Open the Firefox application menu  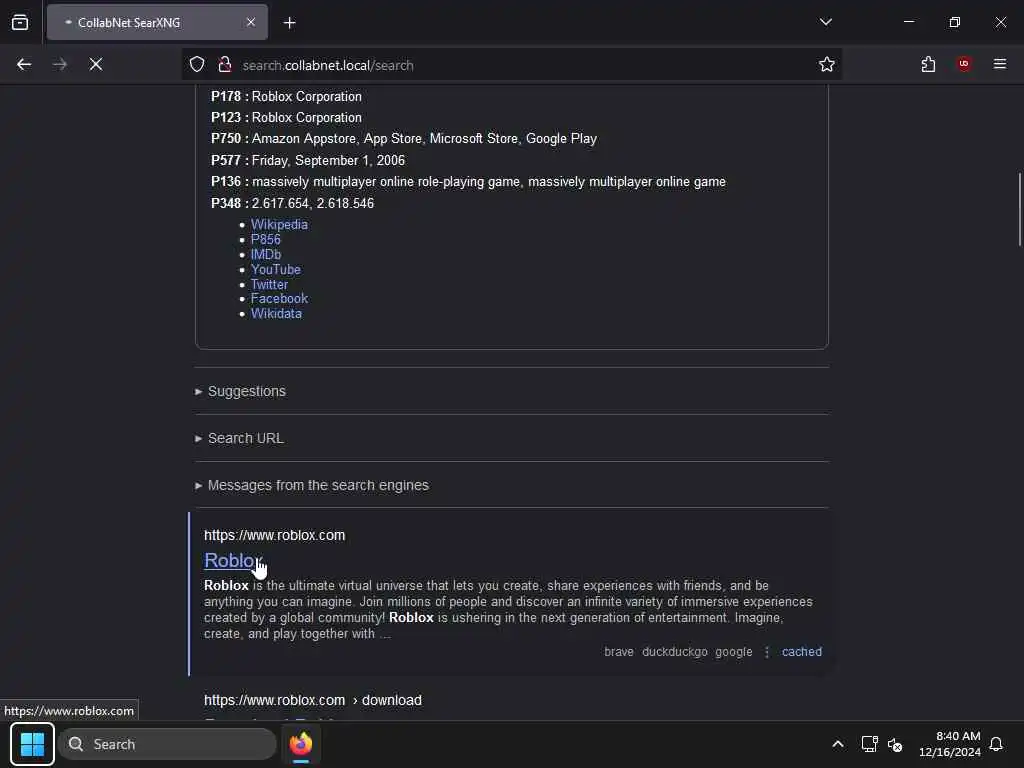tap(1000, 64)
